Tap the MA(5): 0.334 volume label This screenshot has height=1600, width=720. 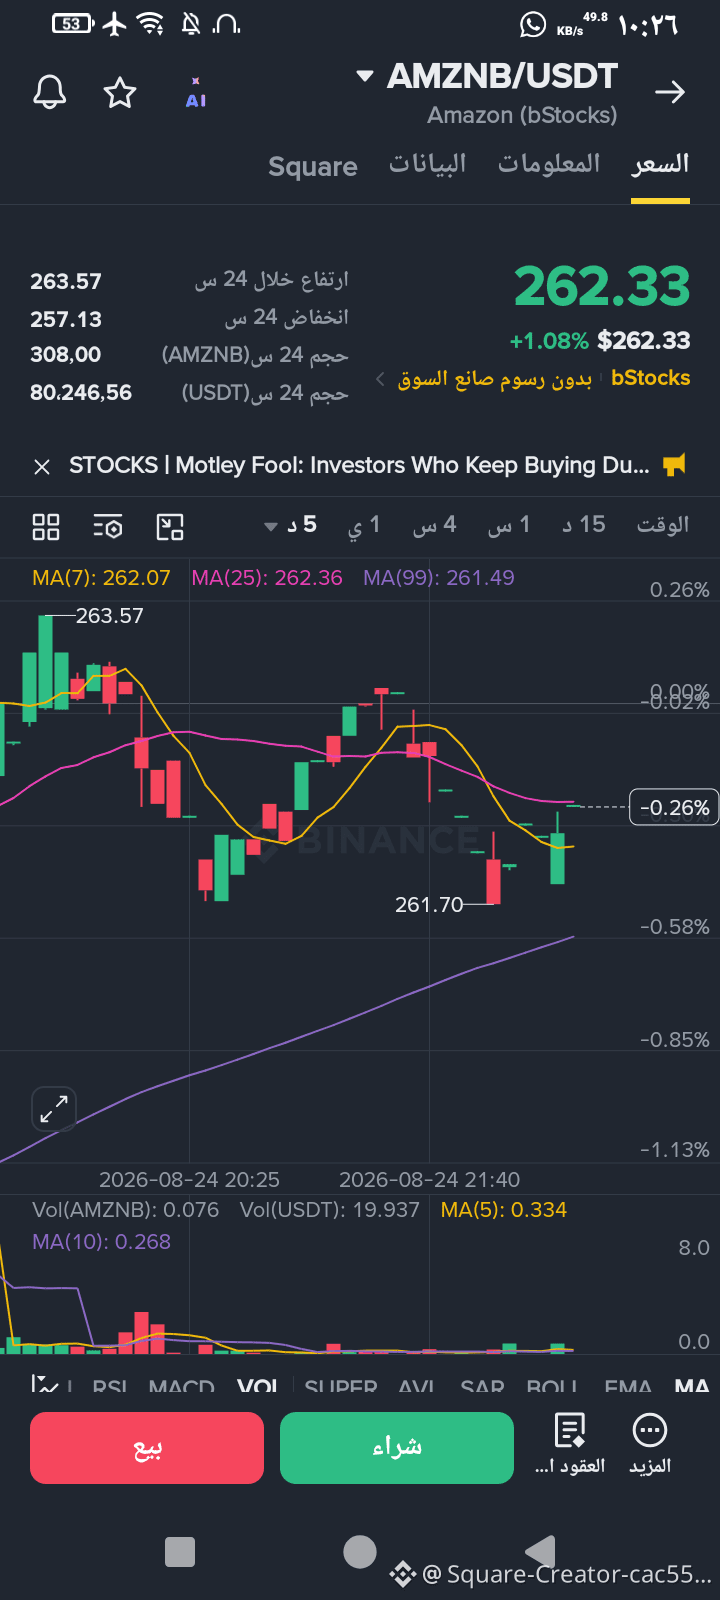click(504, 1210)
